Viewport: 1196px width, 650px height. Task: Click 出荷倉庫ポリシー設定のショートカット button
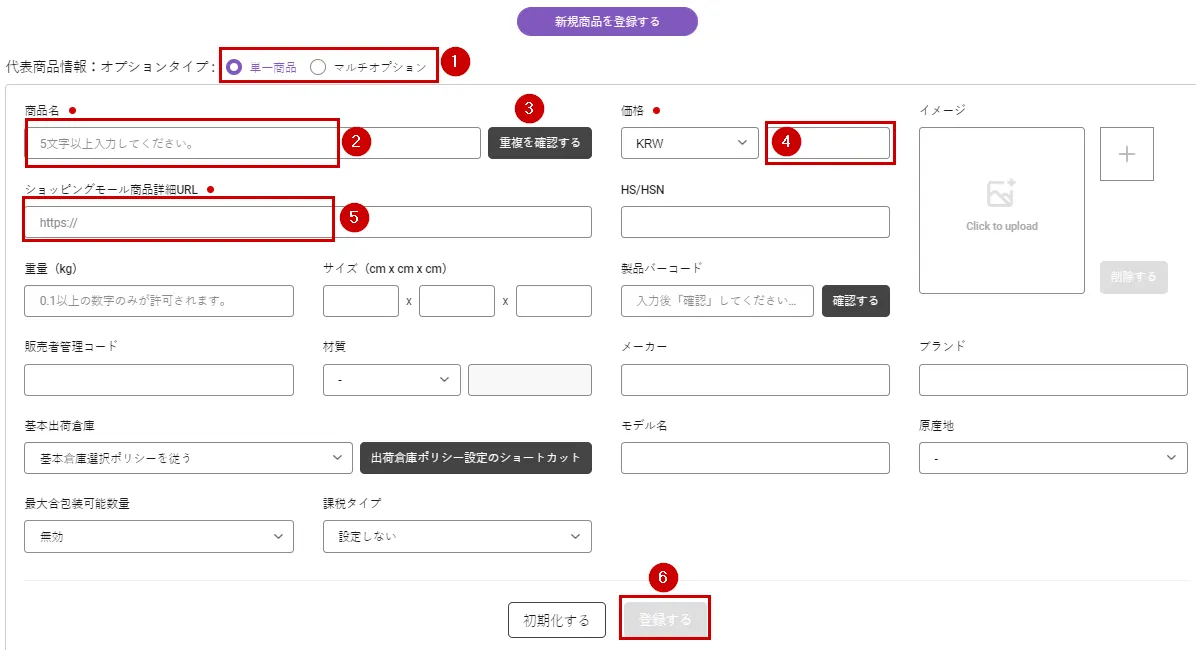[x=476, y=458]
